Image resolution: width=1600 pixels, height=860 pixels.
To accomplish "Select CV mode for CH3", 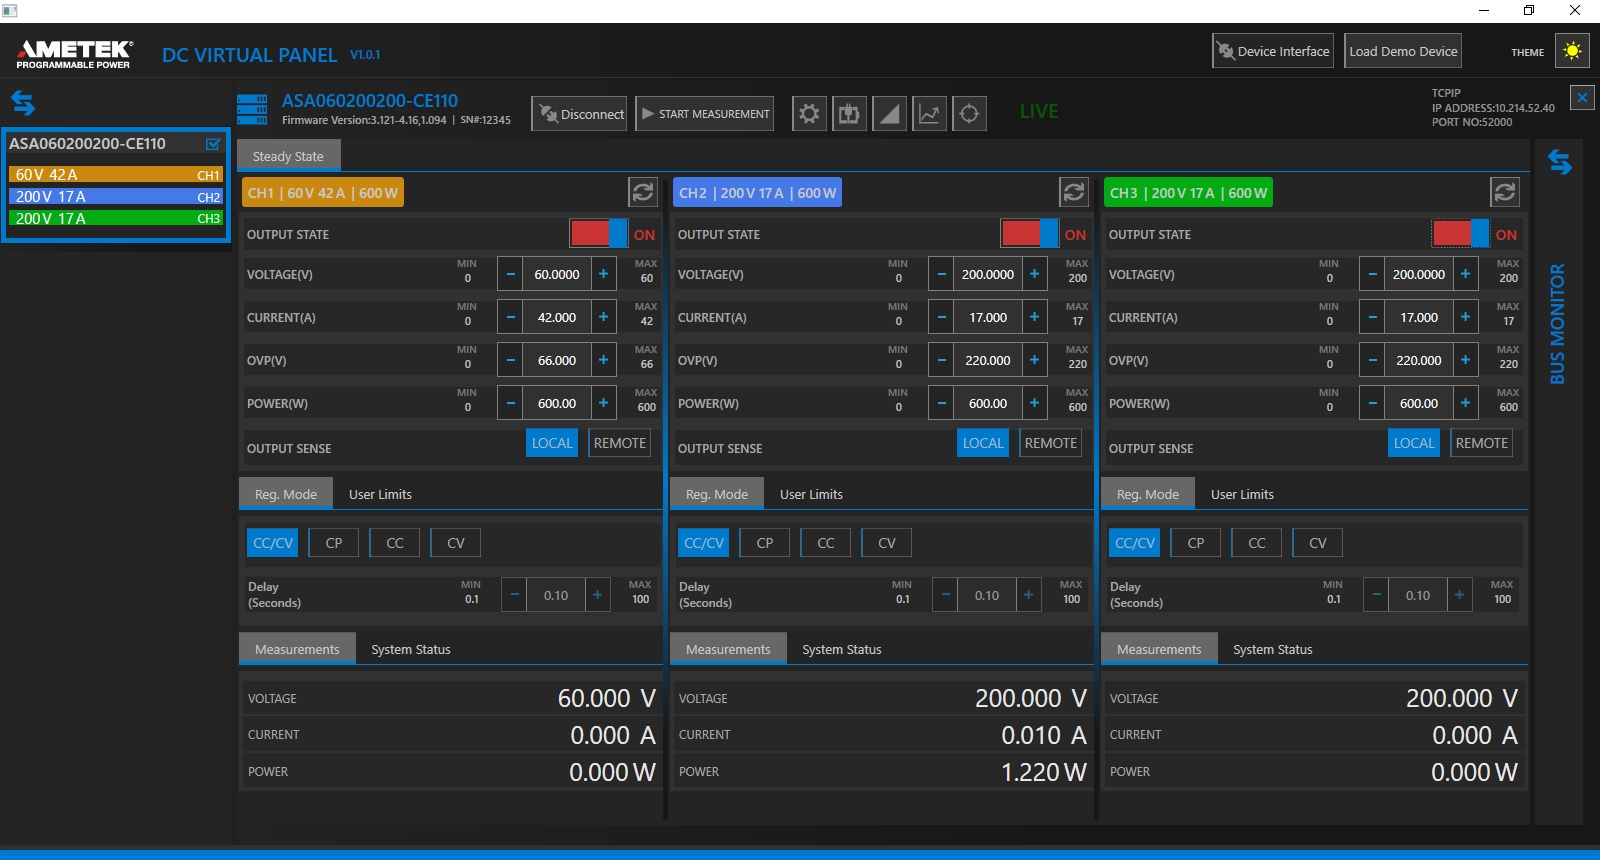I will pos(1318,543).
